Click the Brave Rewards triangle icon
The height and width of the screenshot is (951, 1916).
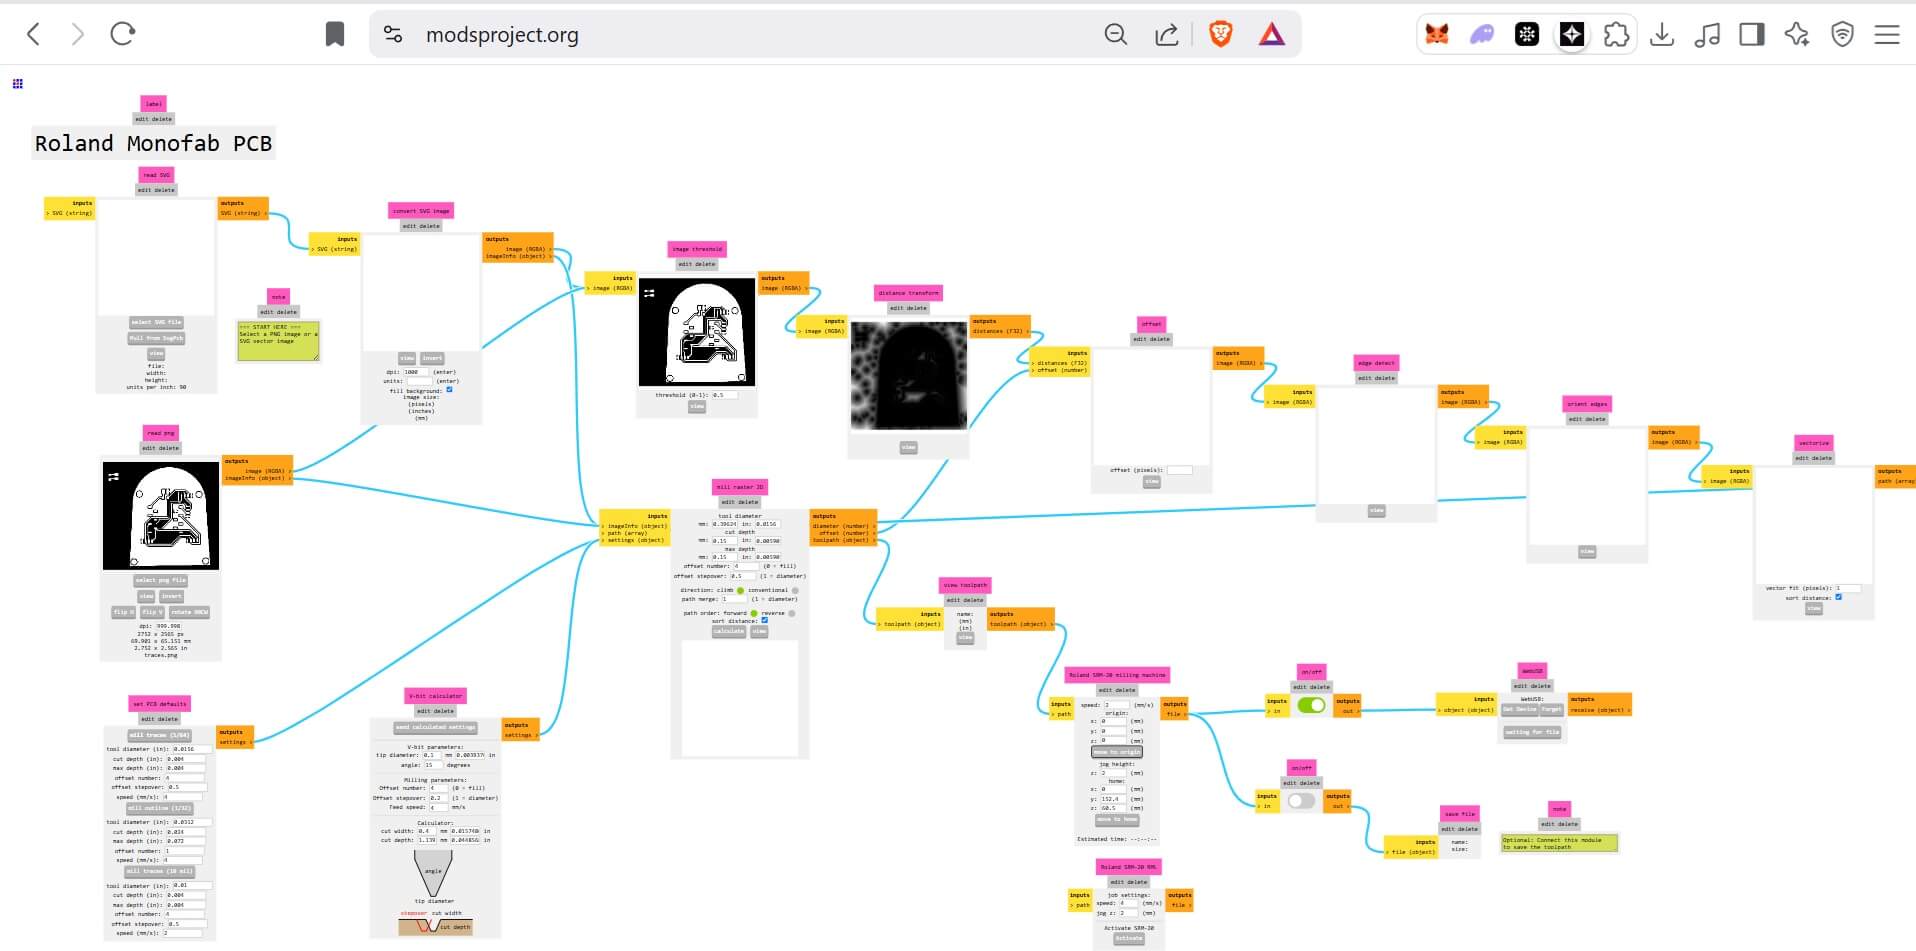pyautogui.click(x=1272, y=35)
